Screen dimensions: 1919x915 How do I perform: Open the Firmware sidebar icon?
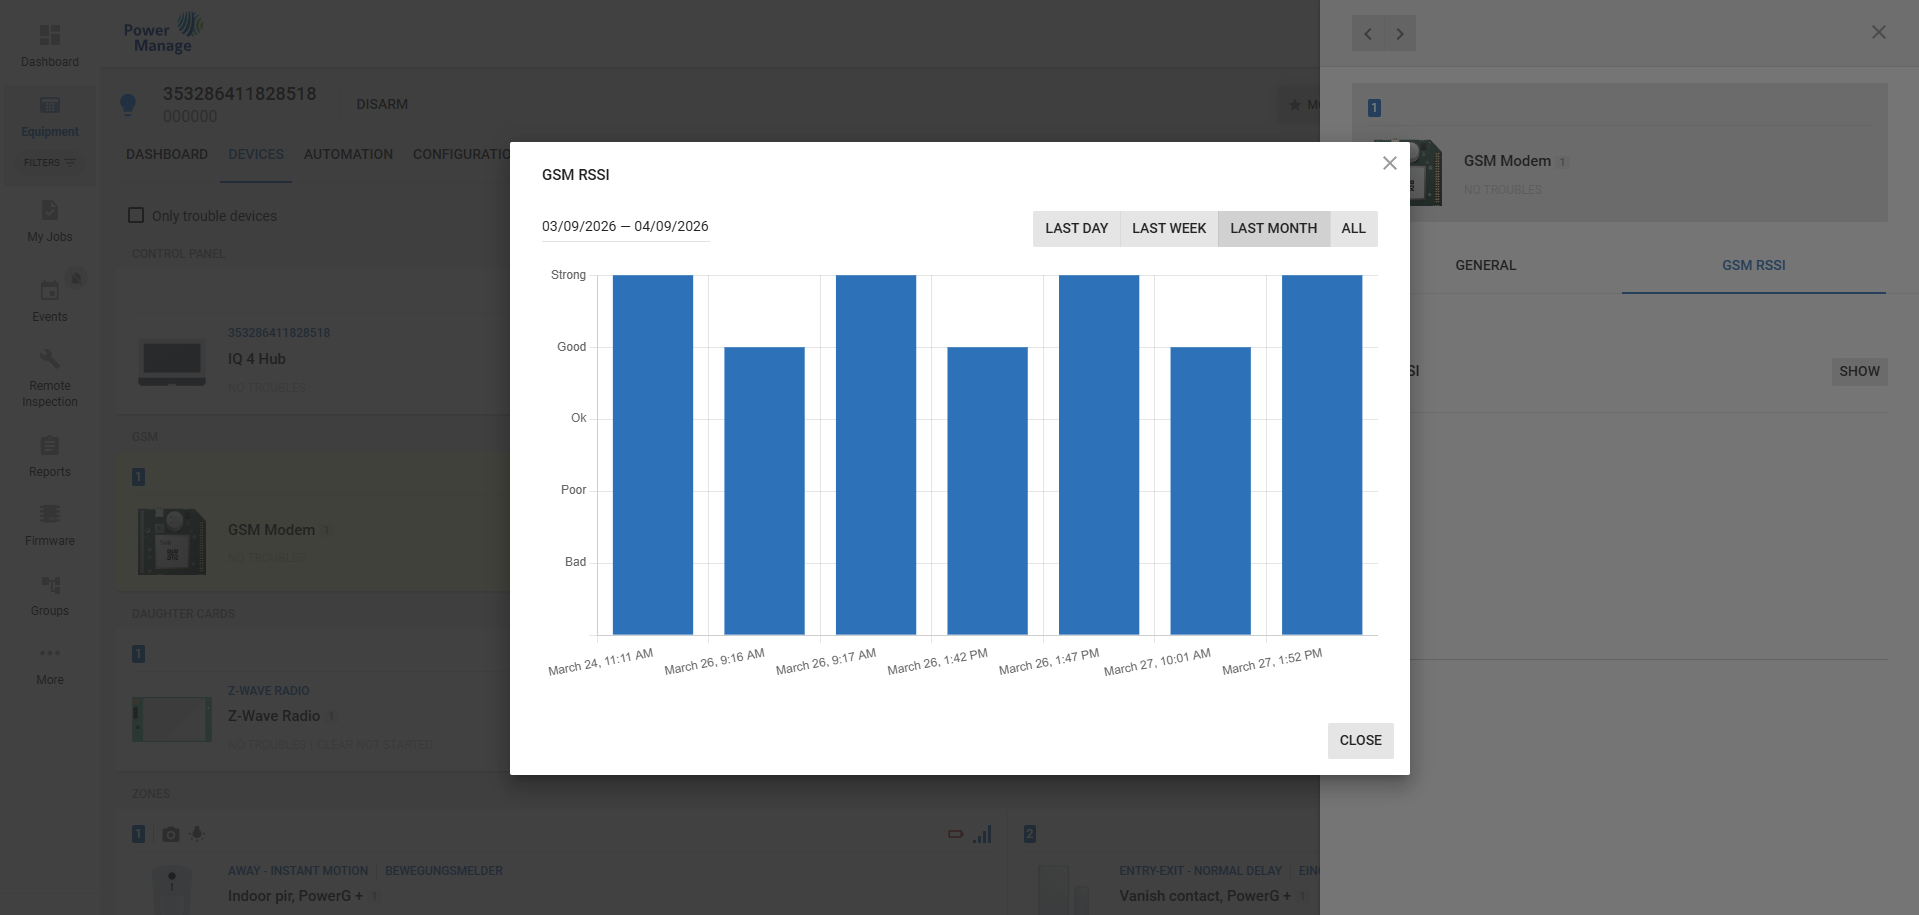pos(49,515)
